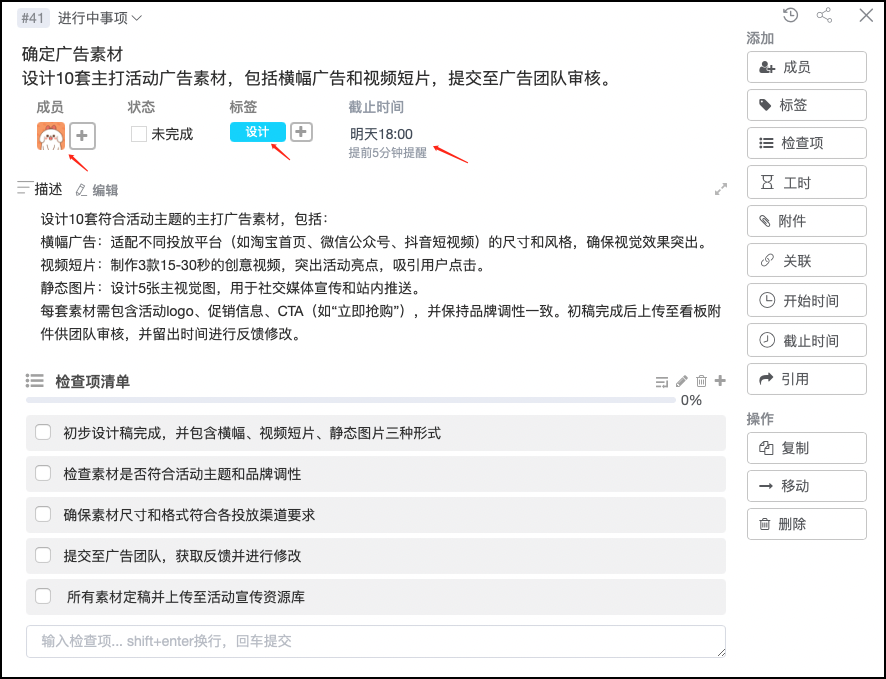This screenshot has width=886, height=679.
Task: Expand description with the fullscreen arrows icon
Action: click(x=721, y=189)
